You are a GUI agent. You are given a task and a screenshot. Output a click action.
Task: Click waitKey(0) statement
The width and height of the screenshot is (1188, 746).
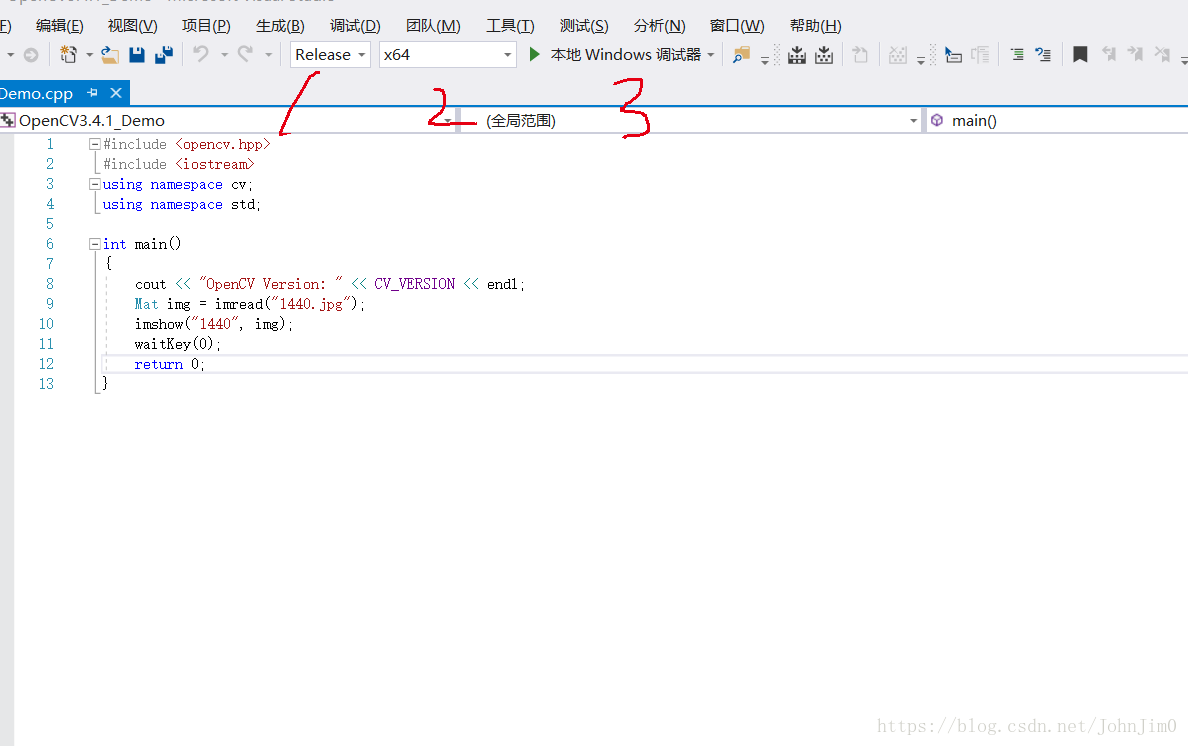[177, 344]
